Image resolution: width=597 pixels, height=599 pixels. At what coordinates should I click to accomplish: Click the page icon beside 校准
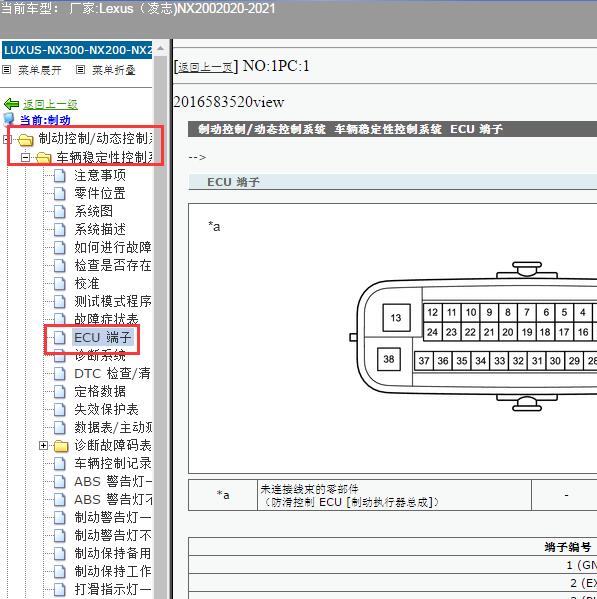click(x=60, y=284)
